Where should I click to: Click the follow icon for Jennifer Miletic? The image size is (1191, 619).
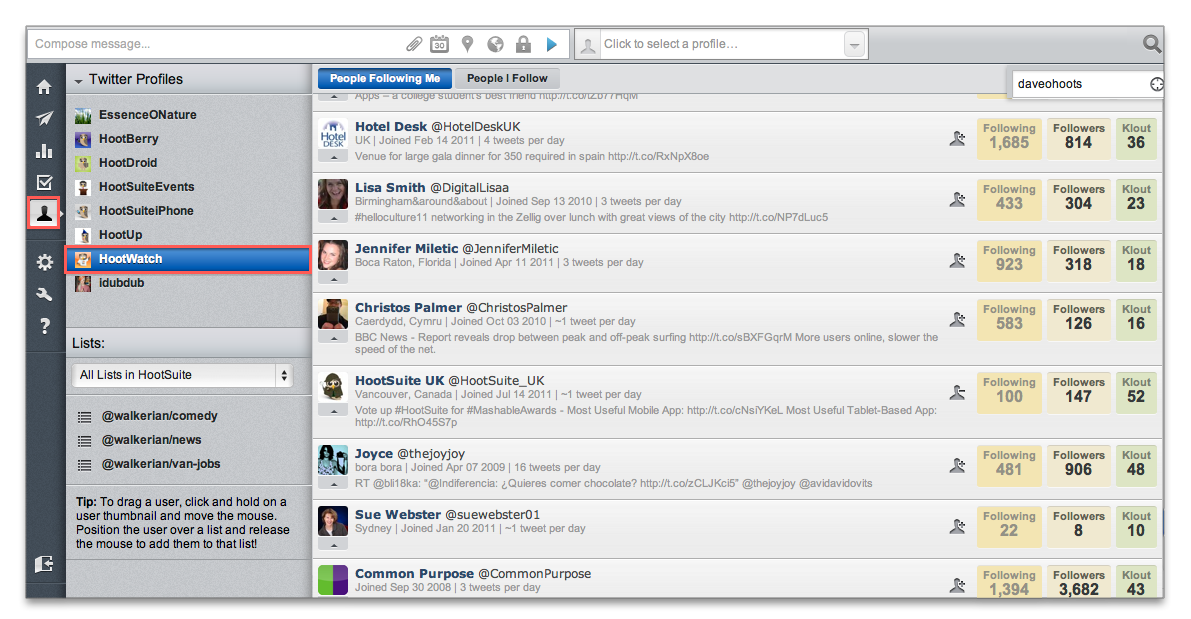957,260
